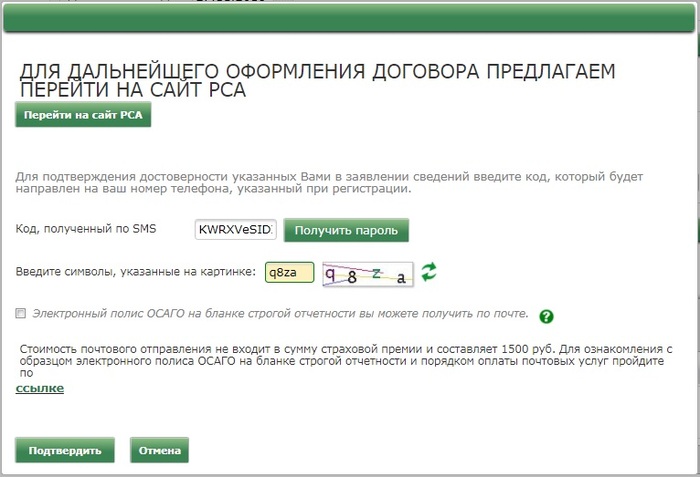Open the 'ссылке' hyperlink
Viewport: 700px width, 477px height.
click(40, 388)
